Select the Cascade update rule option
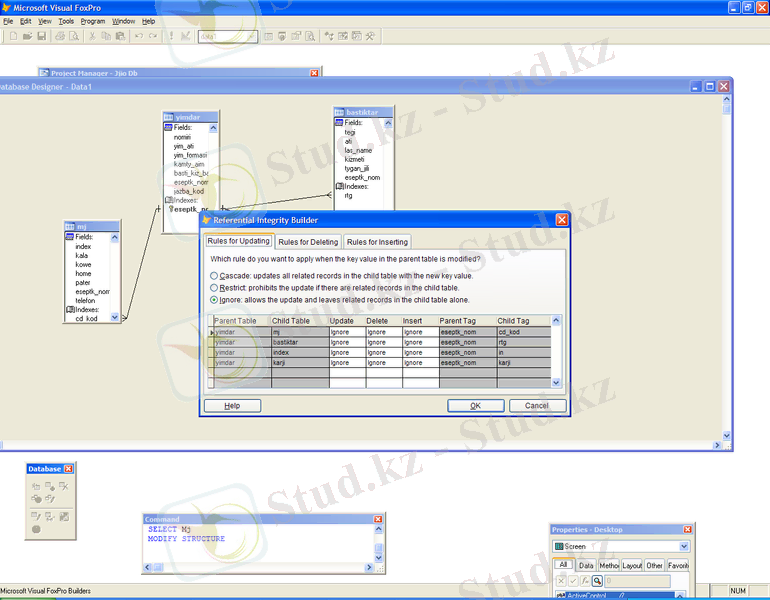The height and width of the screenshot is (600, 770). click(213, 276)
